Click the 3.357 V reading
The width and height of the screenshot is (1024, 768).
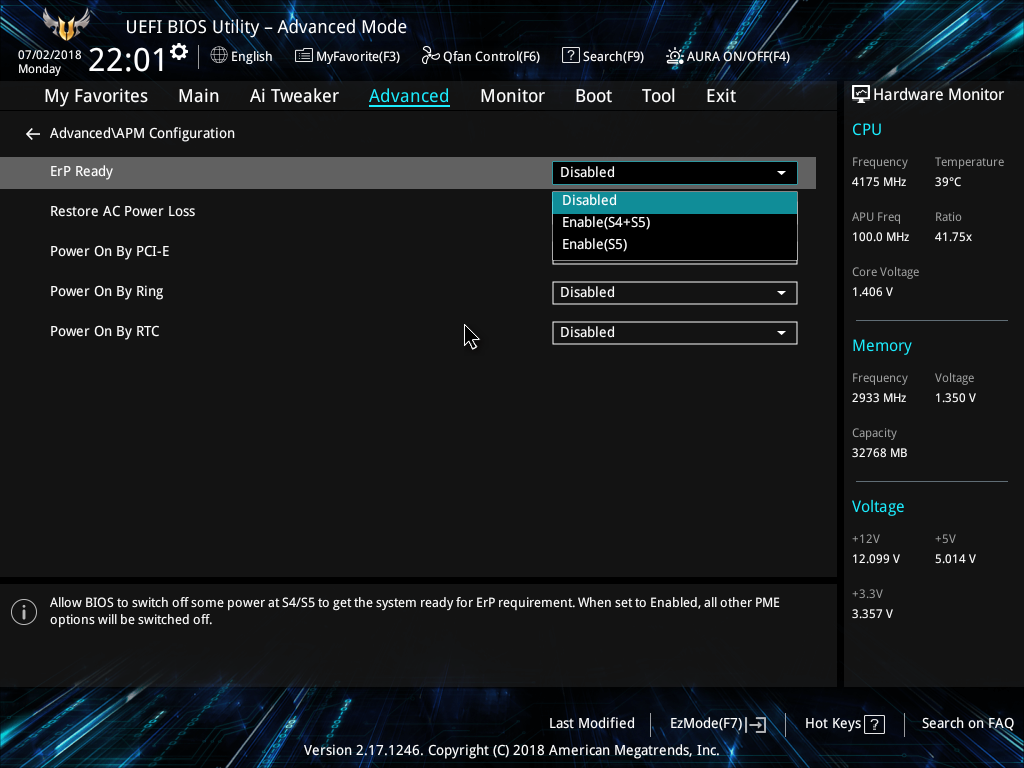pyautogui.click(x=872, y=614)
